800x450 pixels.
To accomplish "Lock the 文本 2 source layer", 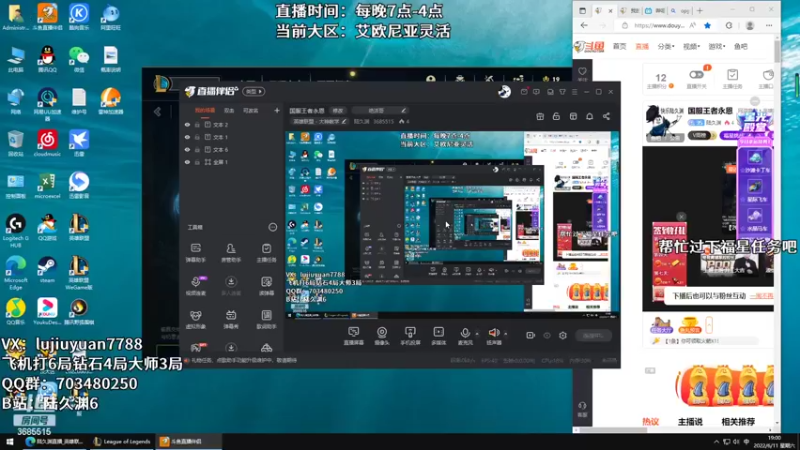I will pos(197,124).
